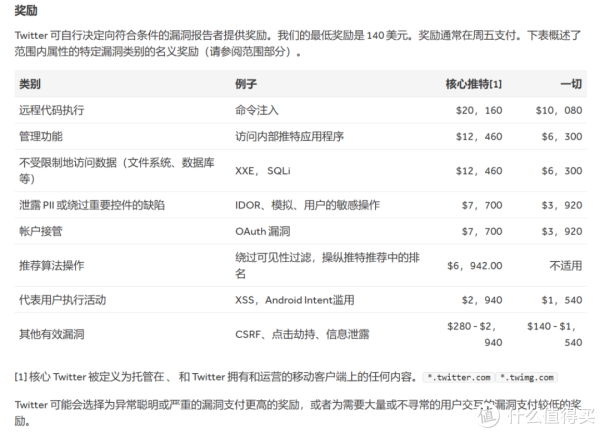Select the 推荐算法操作 category cell
Screen dimensions: 600x433
pos(52,265)
